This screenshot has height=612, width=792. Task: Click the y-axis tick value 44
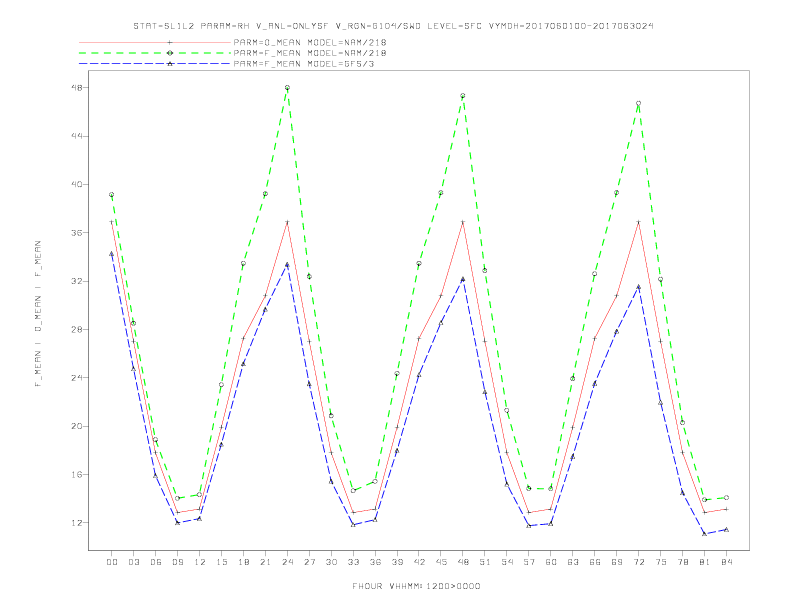pyautogui.click(x=77, y=136)
